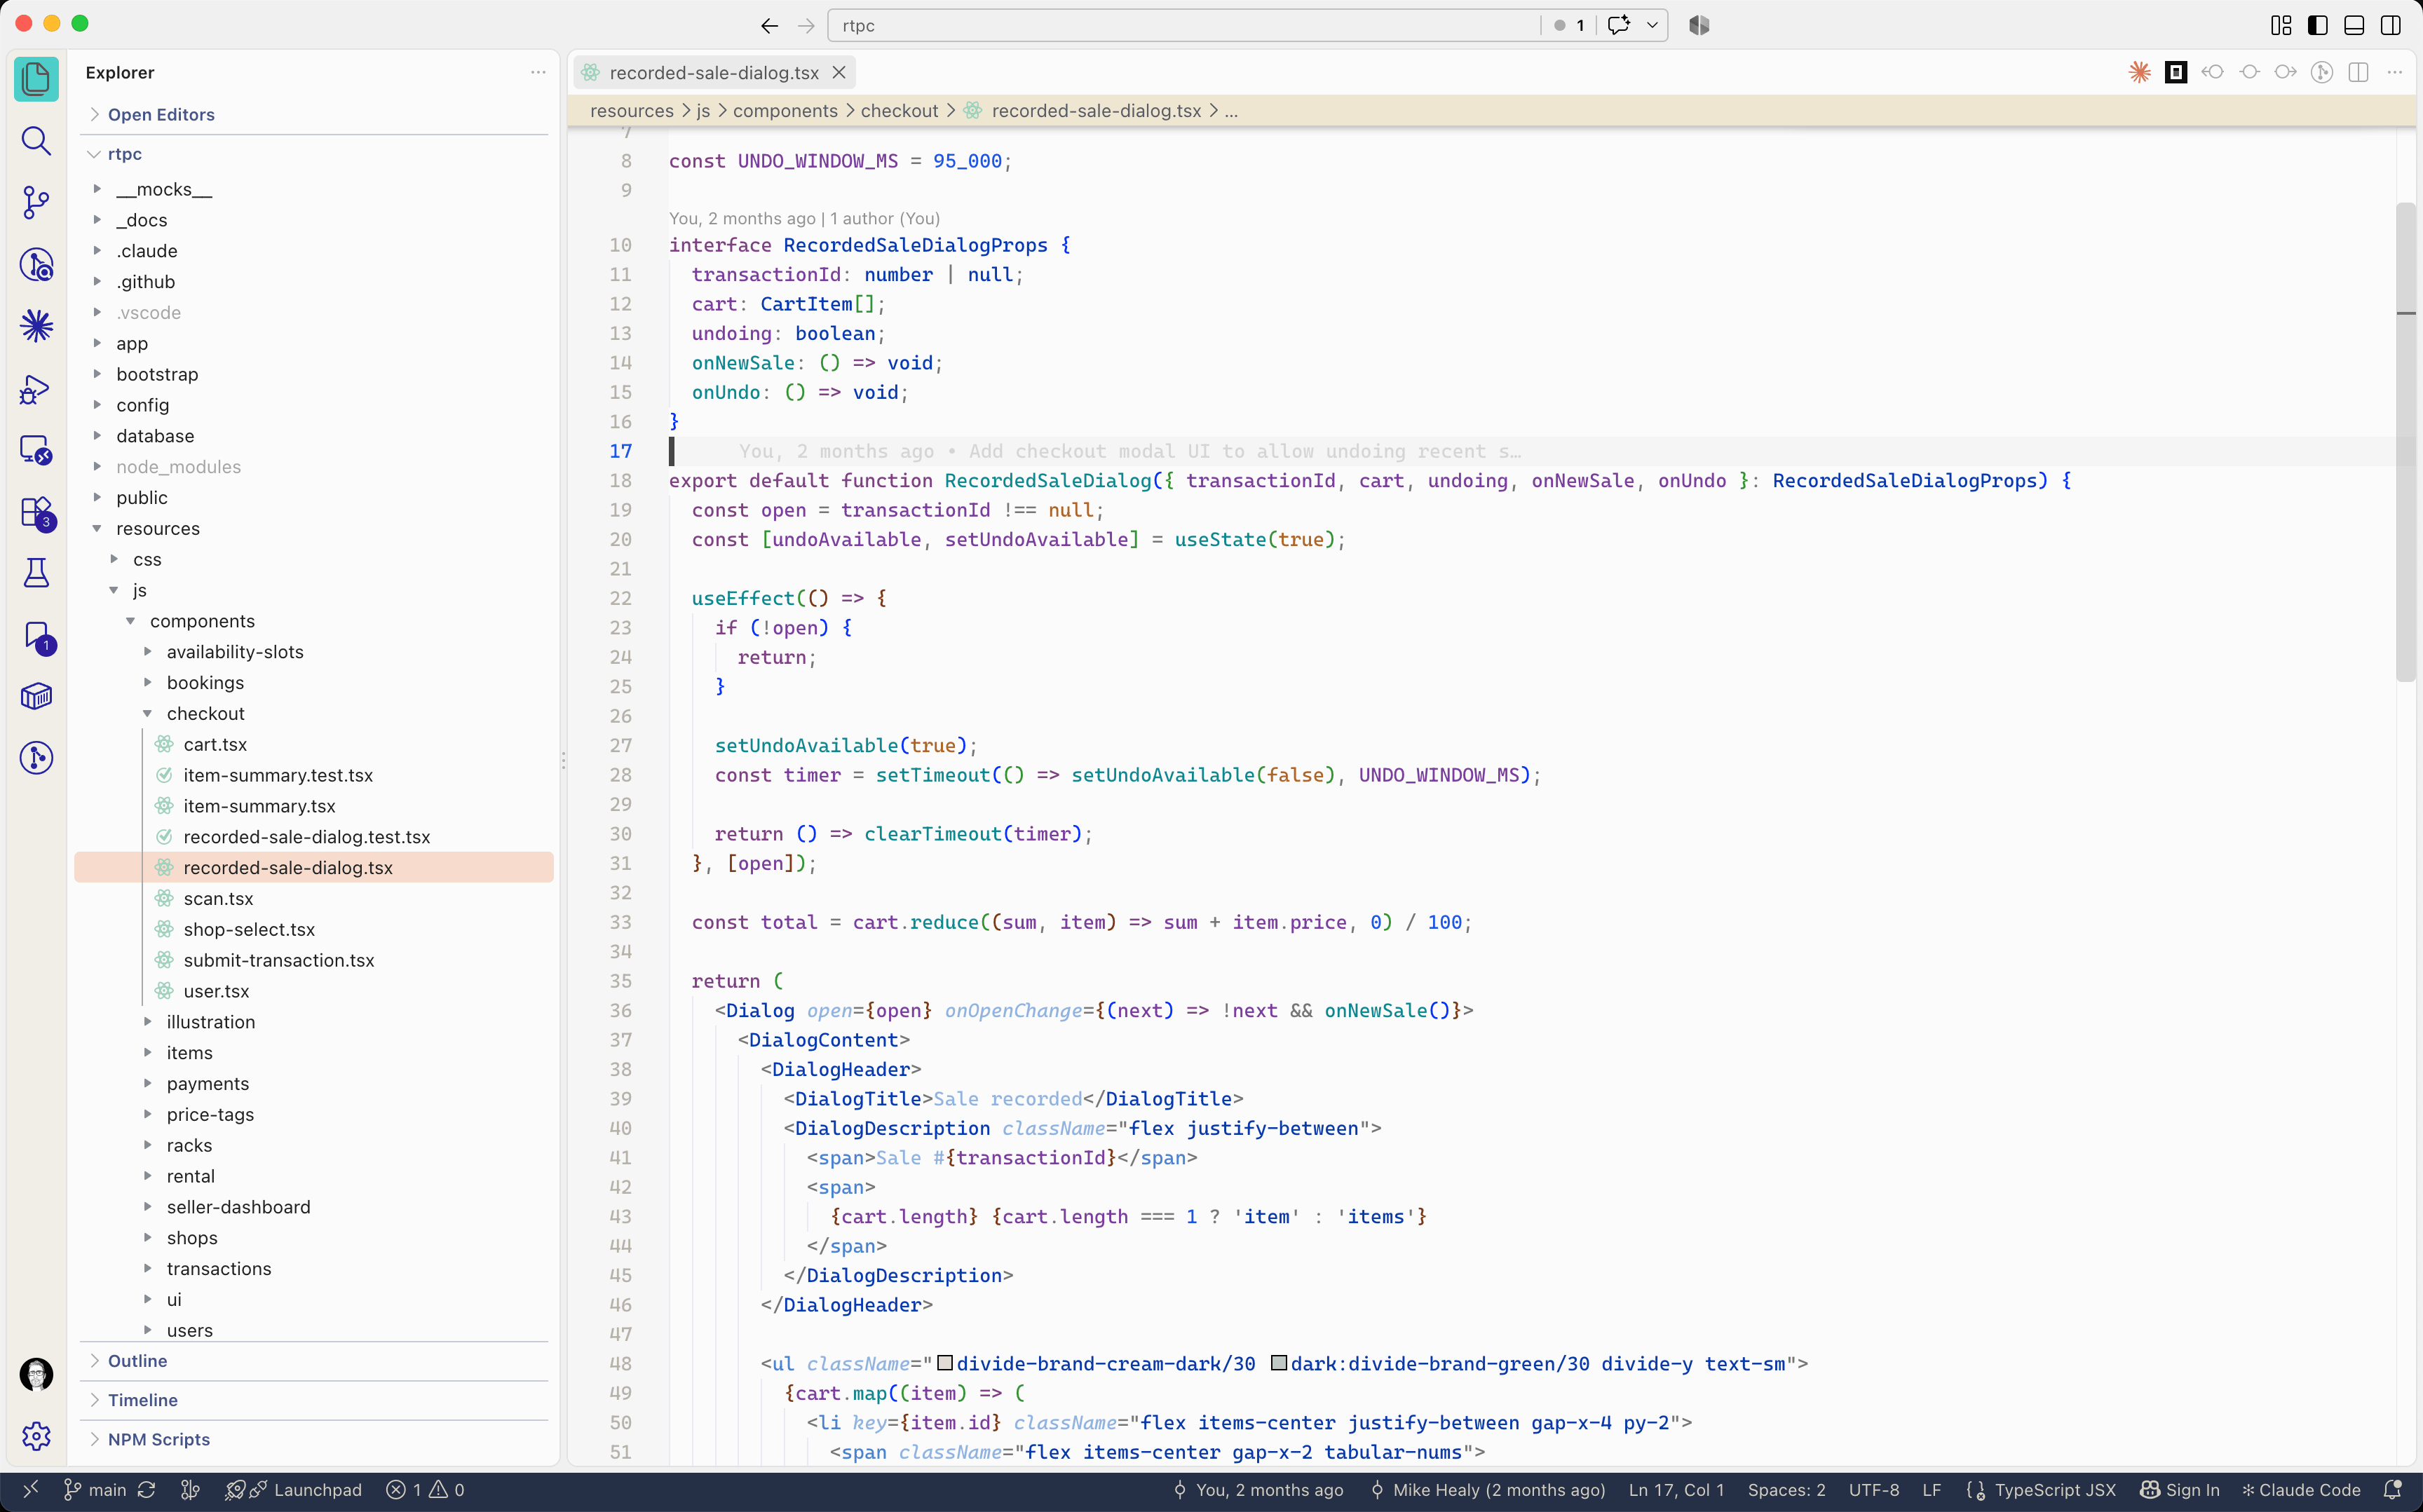Open Run and Debug view

pyautogui.click(x=36, y=388)
